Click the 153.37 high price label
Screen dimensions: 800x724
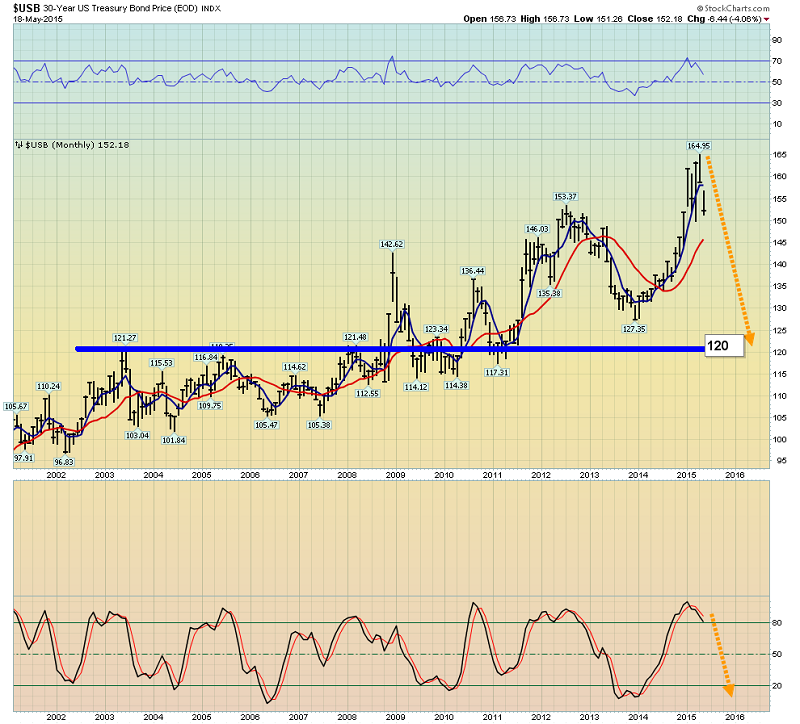coord(567,196)
